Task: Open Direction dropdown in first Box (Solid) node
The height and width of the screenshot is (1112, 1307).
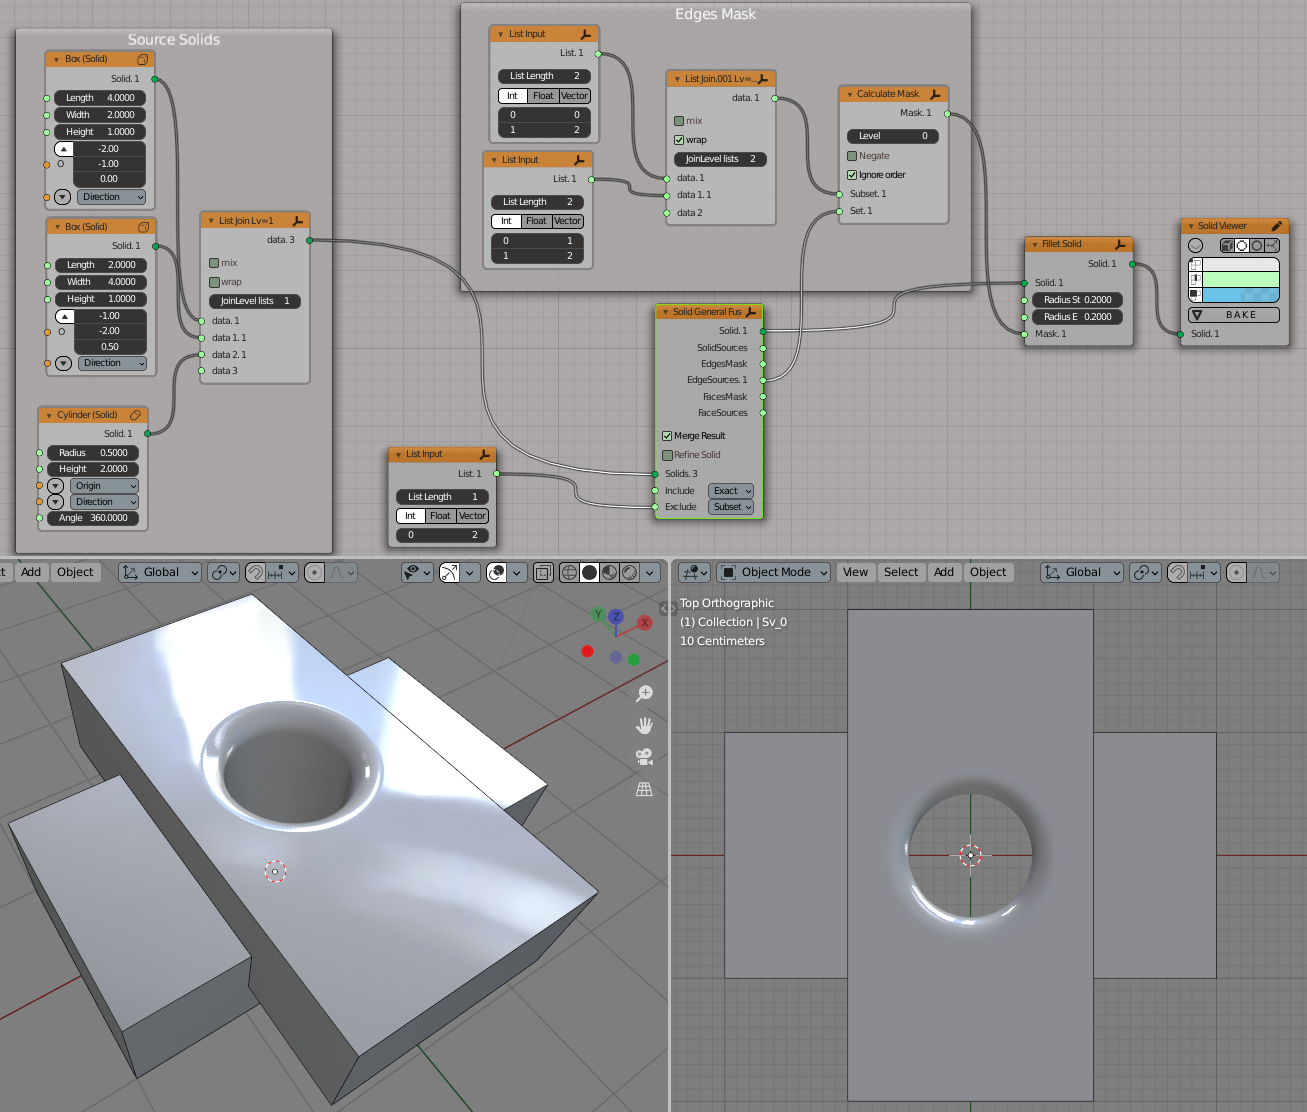Action: (111, 197)
